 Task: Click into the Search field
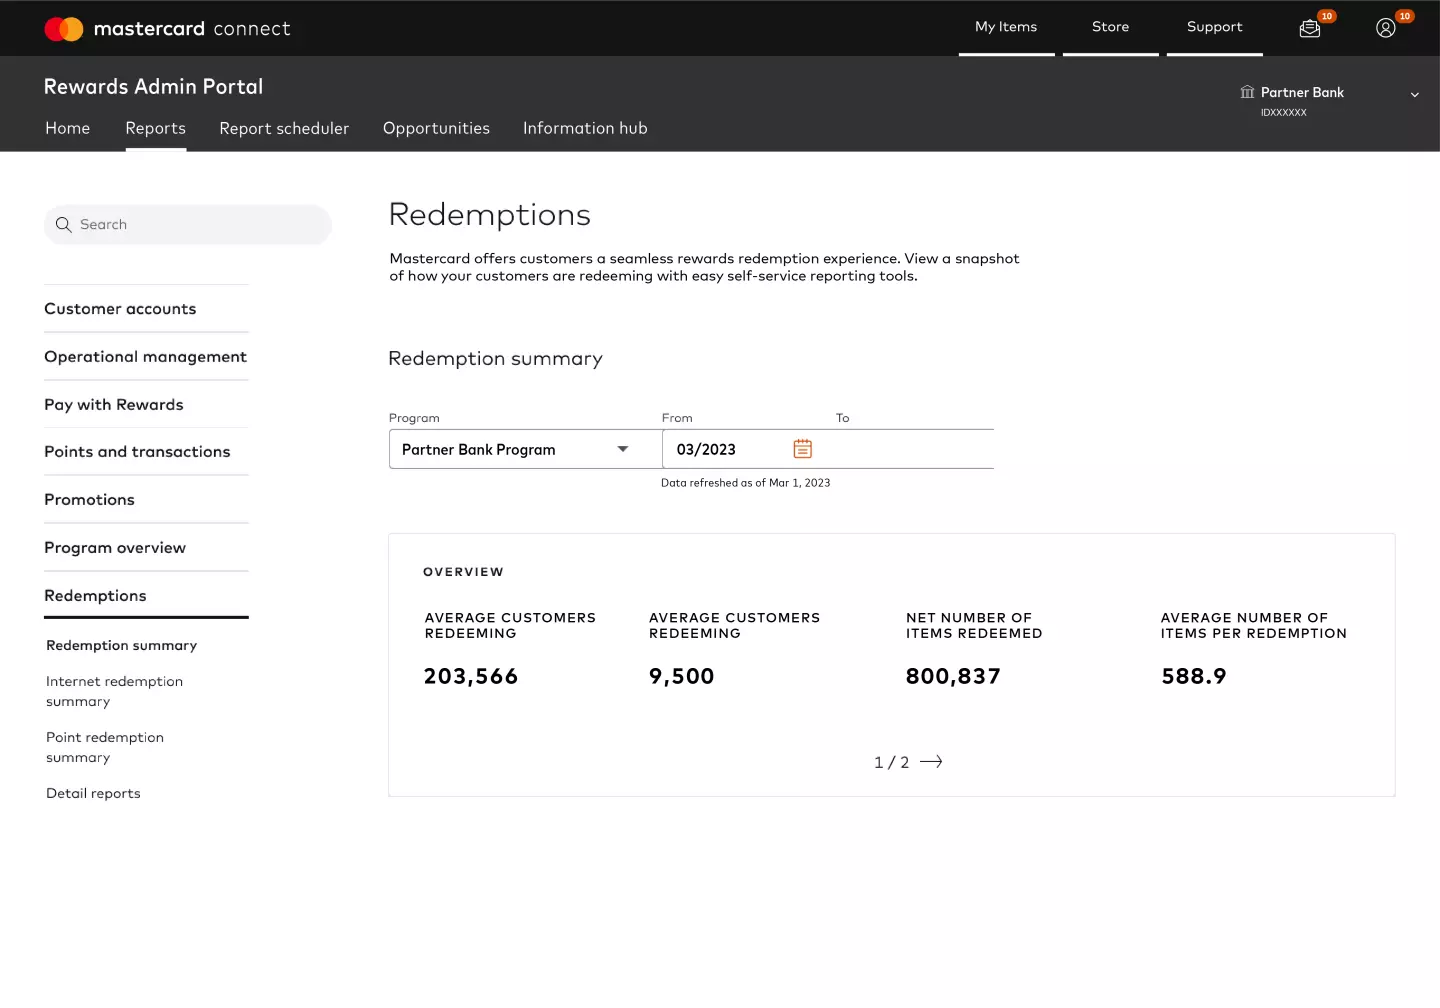188,225
